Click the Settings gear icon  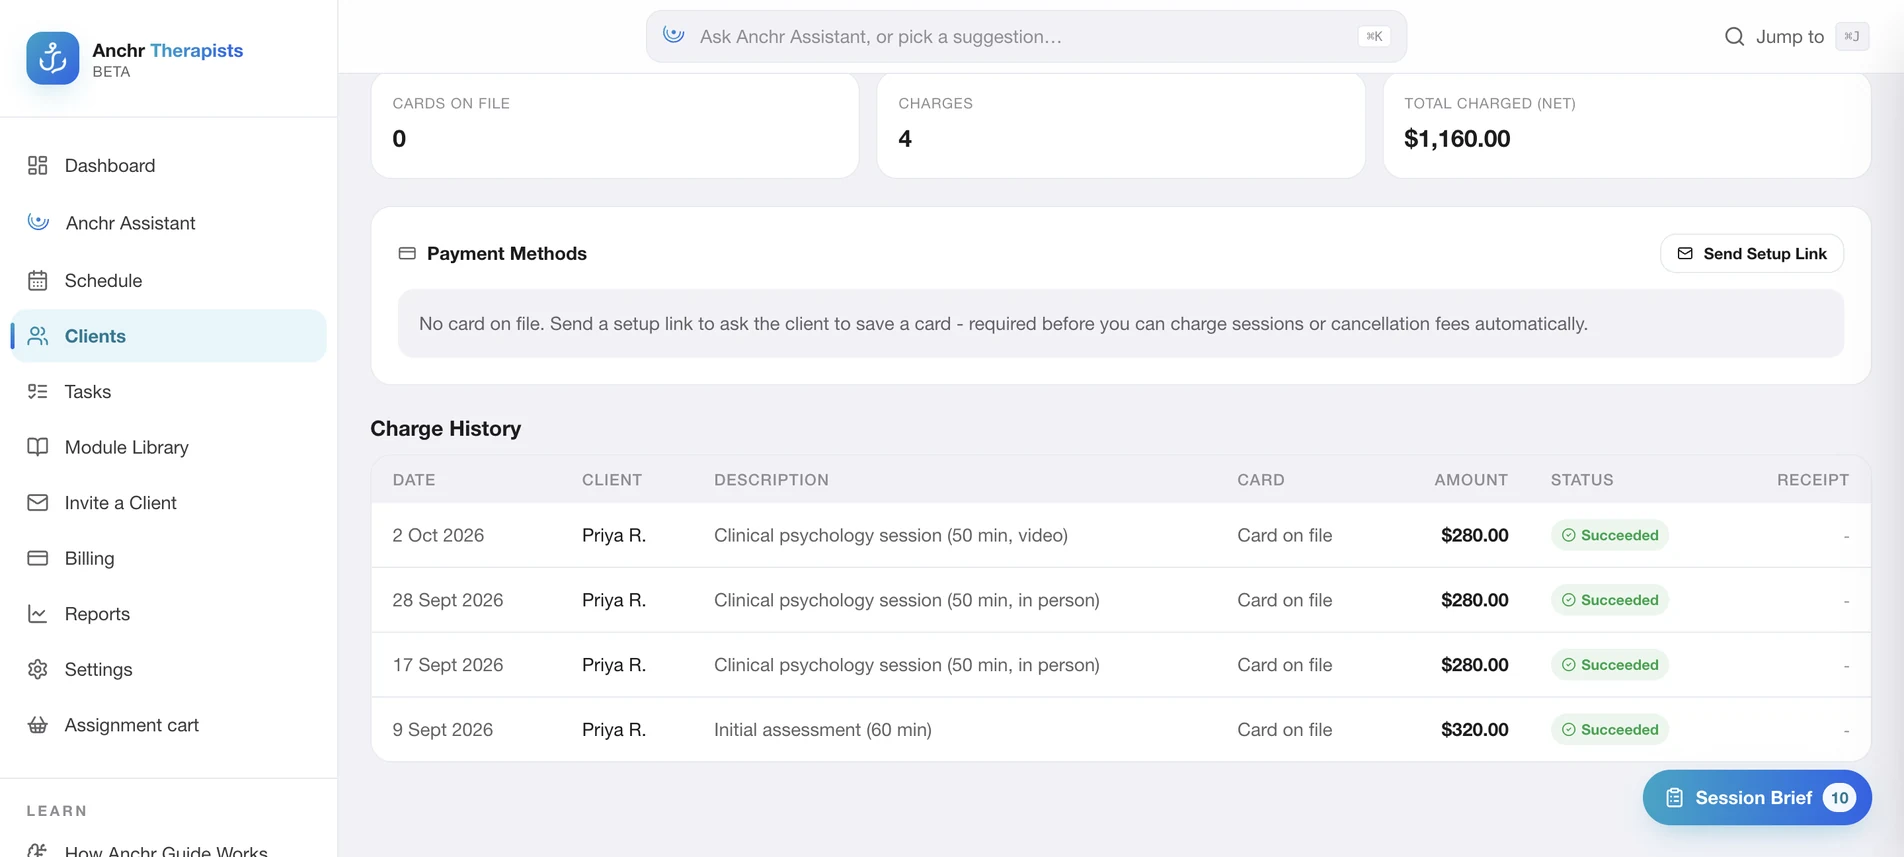[x=38, y=669]
